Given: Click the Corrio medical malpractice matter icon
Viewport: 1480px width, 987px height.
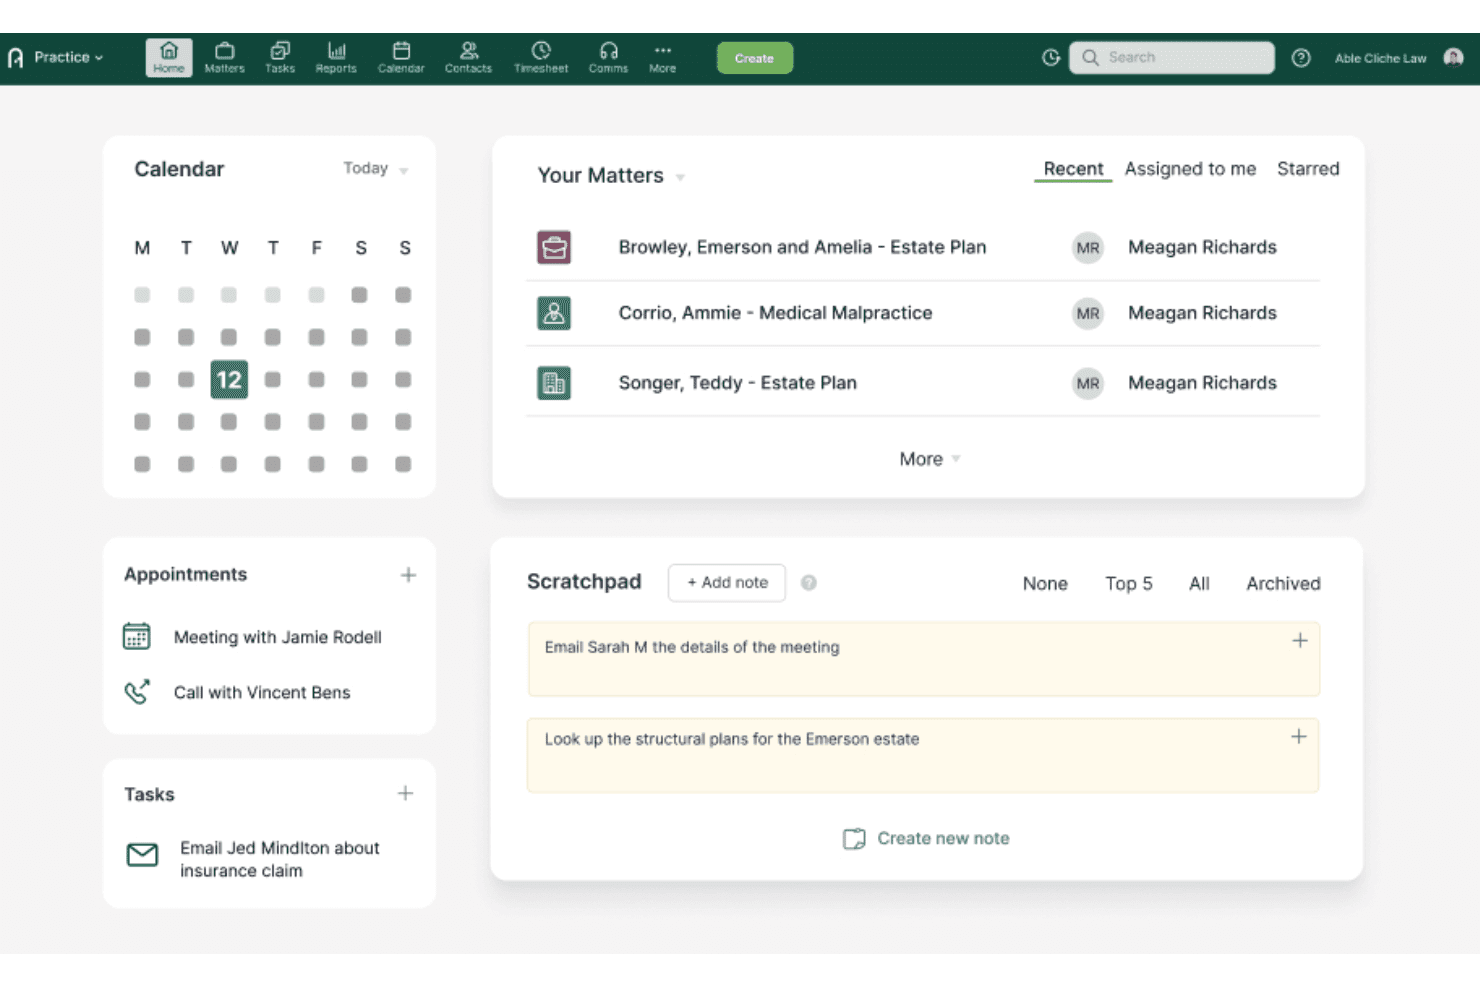Looking at the screenshot, I should tap(554, 313).
